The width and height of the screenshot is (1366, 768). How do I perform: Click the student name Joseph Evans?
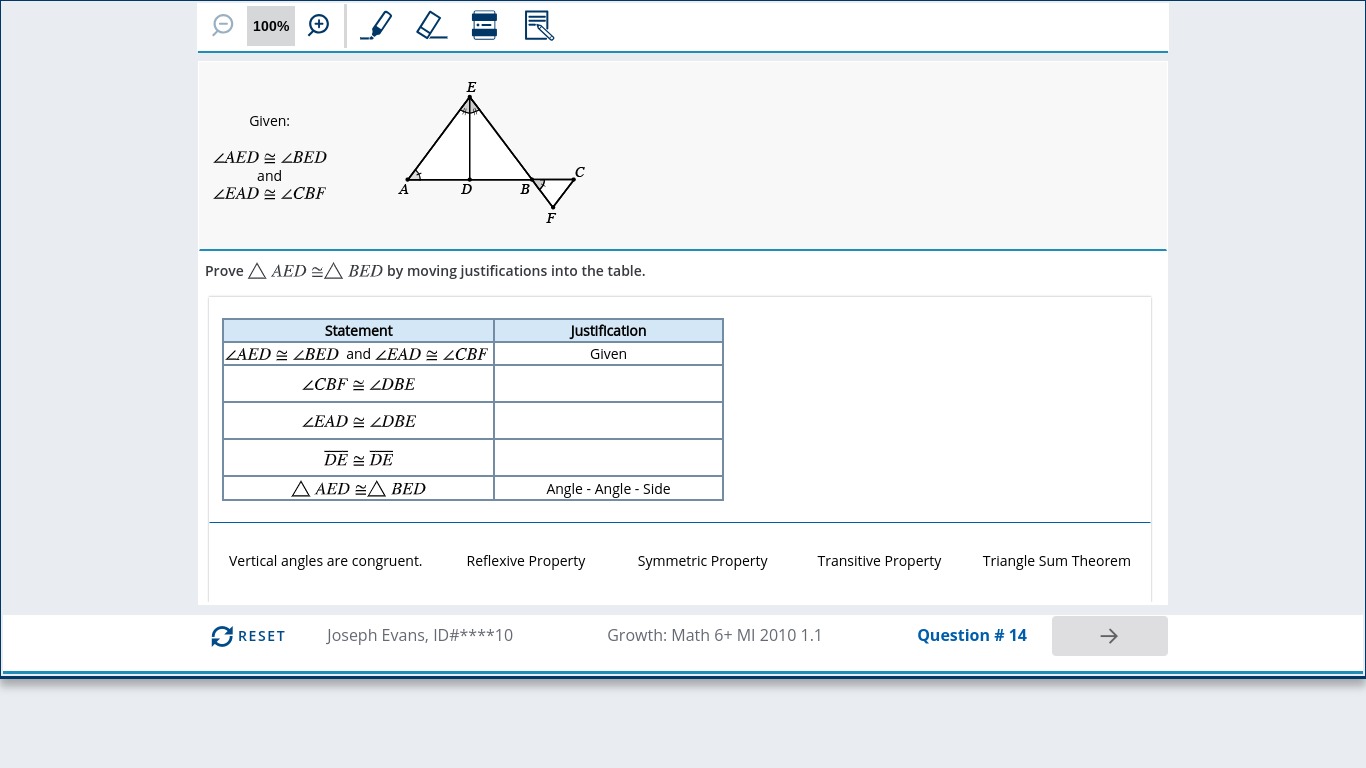(x=420, y=635)
